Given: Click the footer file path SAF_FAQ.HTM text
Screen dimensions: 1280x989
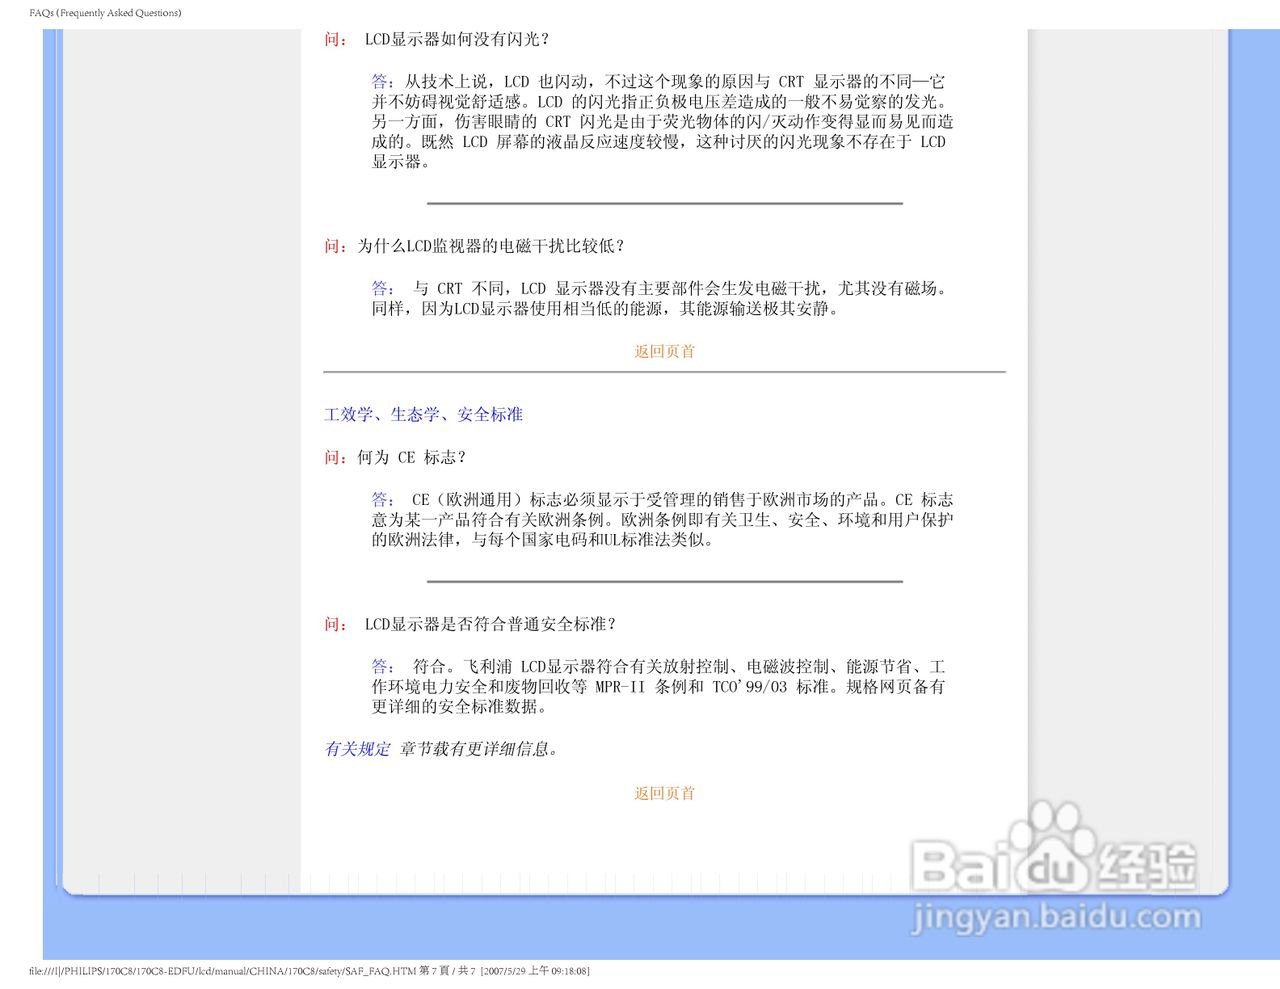Looking at the screenshot, I should pos(309,971).
